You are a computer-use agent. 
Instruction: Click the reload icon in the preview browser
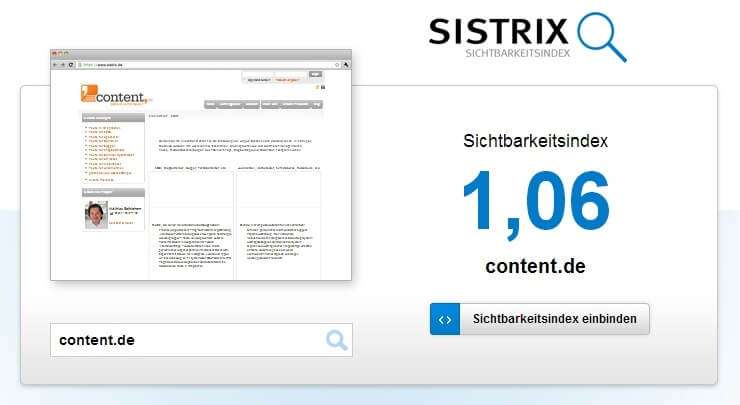pos(71,65)
